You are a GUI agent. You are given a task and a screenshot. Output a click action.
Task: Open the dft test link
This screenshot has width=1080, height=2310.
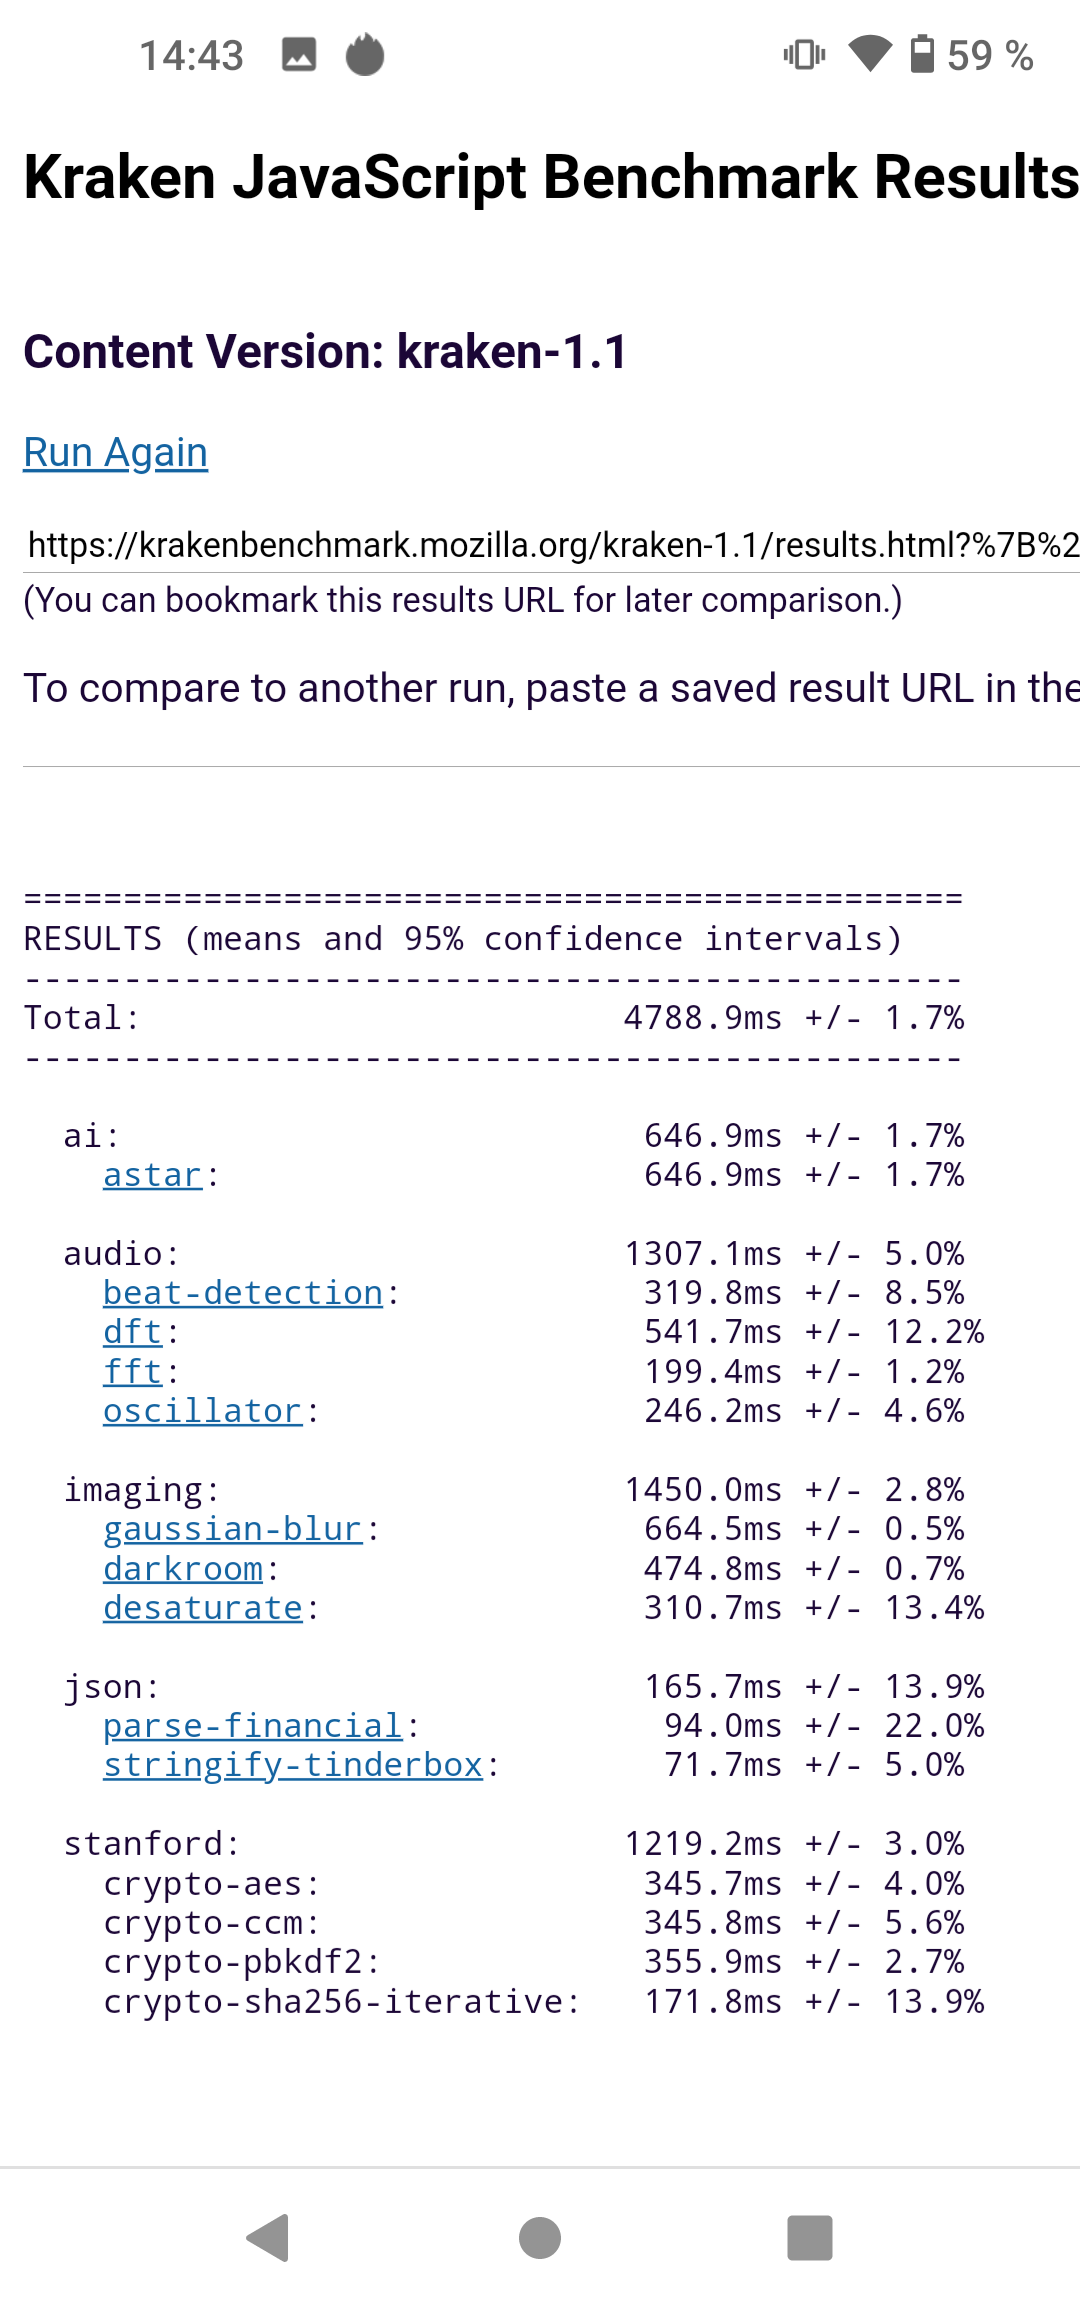pyautogui.click(x=133, y=1332)
